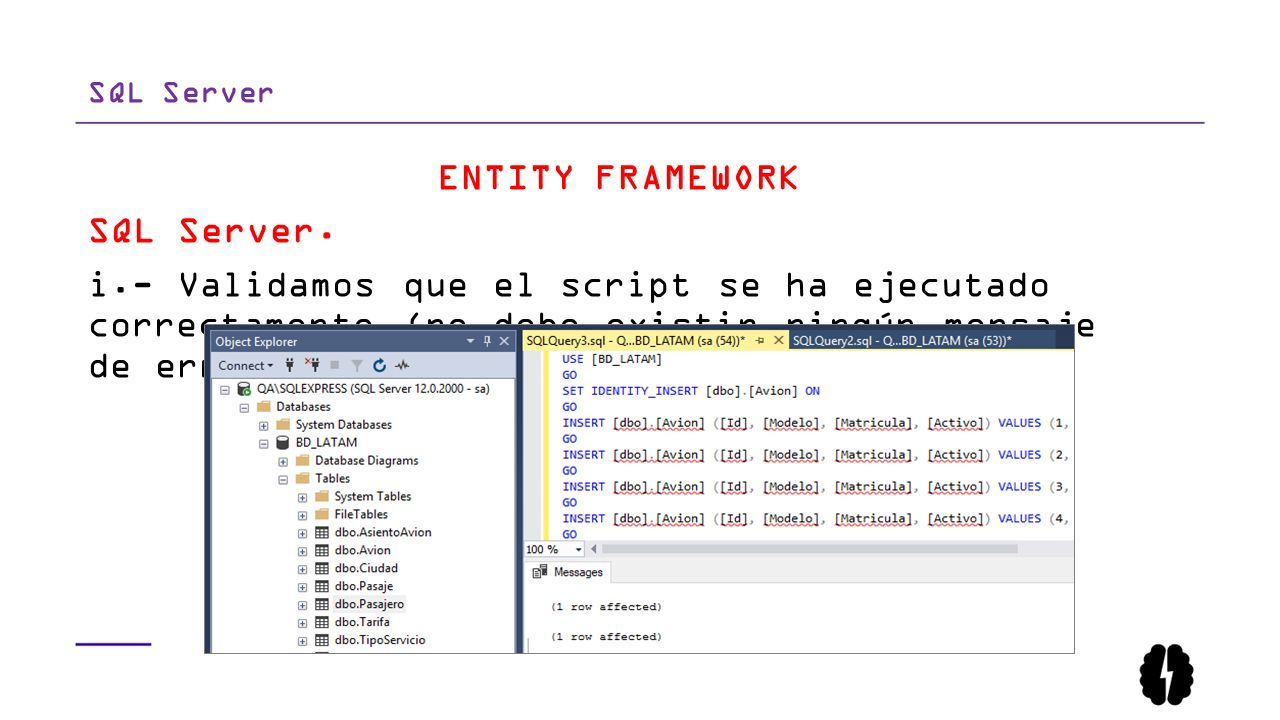Select the dbo.Pasajero table name
The height and width of the screenshot is (720, 1280).
coord(369,604)
